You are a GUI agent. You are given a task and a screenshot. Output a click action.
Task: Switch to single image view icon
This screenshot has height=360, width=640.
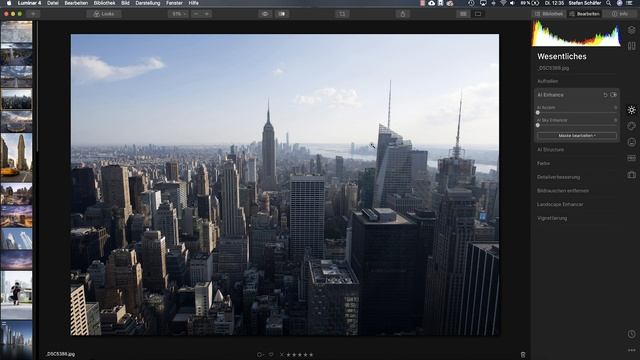(x=478, y=14)
